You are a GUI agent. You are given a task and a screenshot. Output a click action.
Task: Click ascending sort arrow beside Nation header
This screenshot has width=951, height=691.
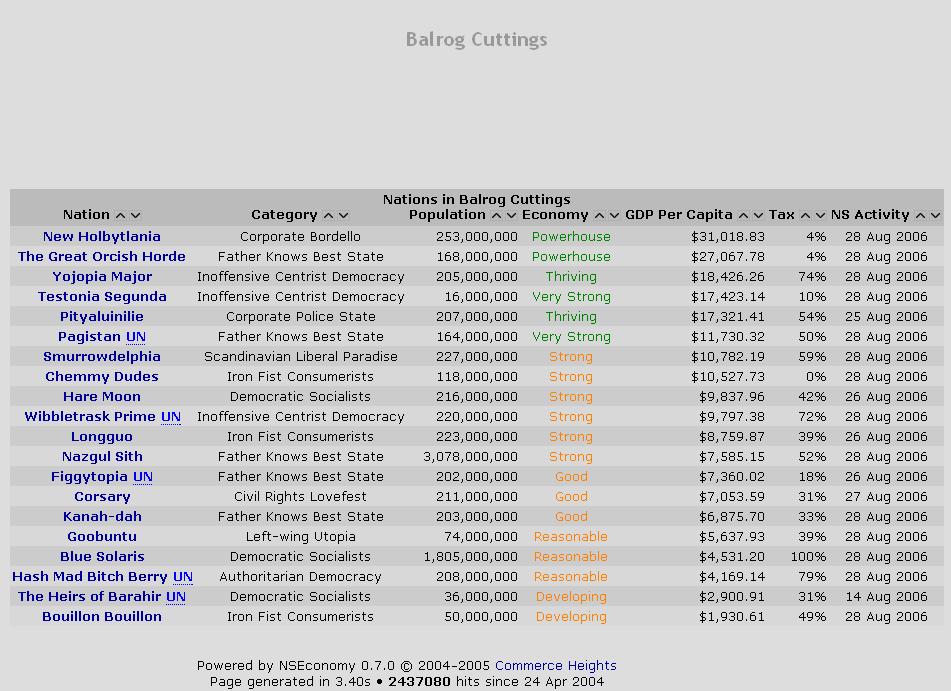coord(120,216)
